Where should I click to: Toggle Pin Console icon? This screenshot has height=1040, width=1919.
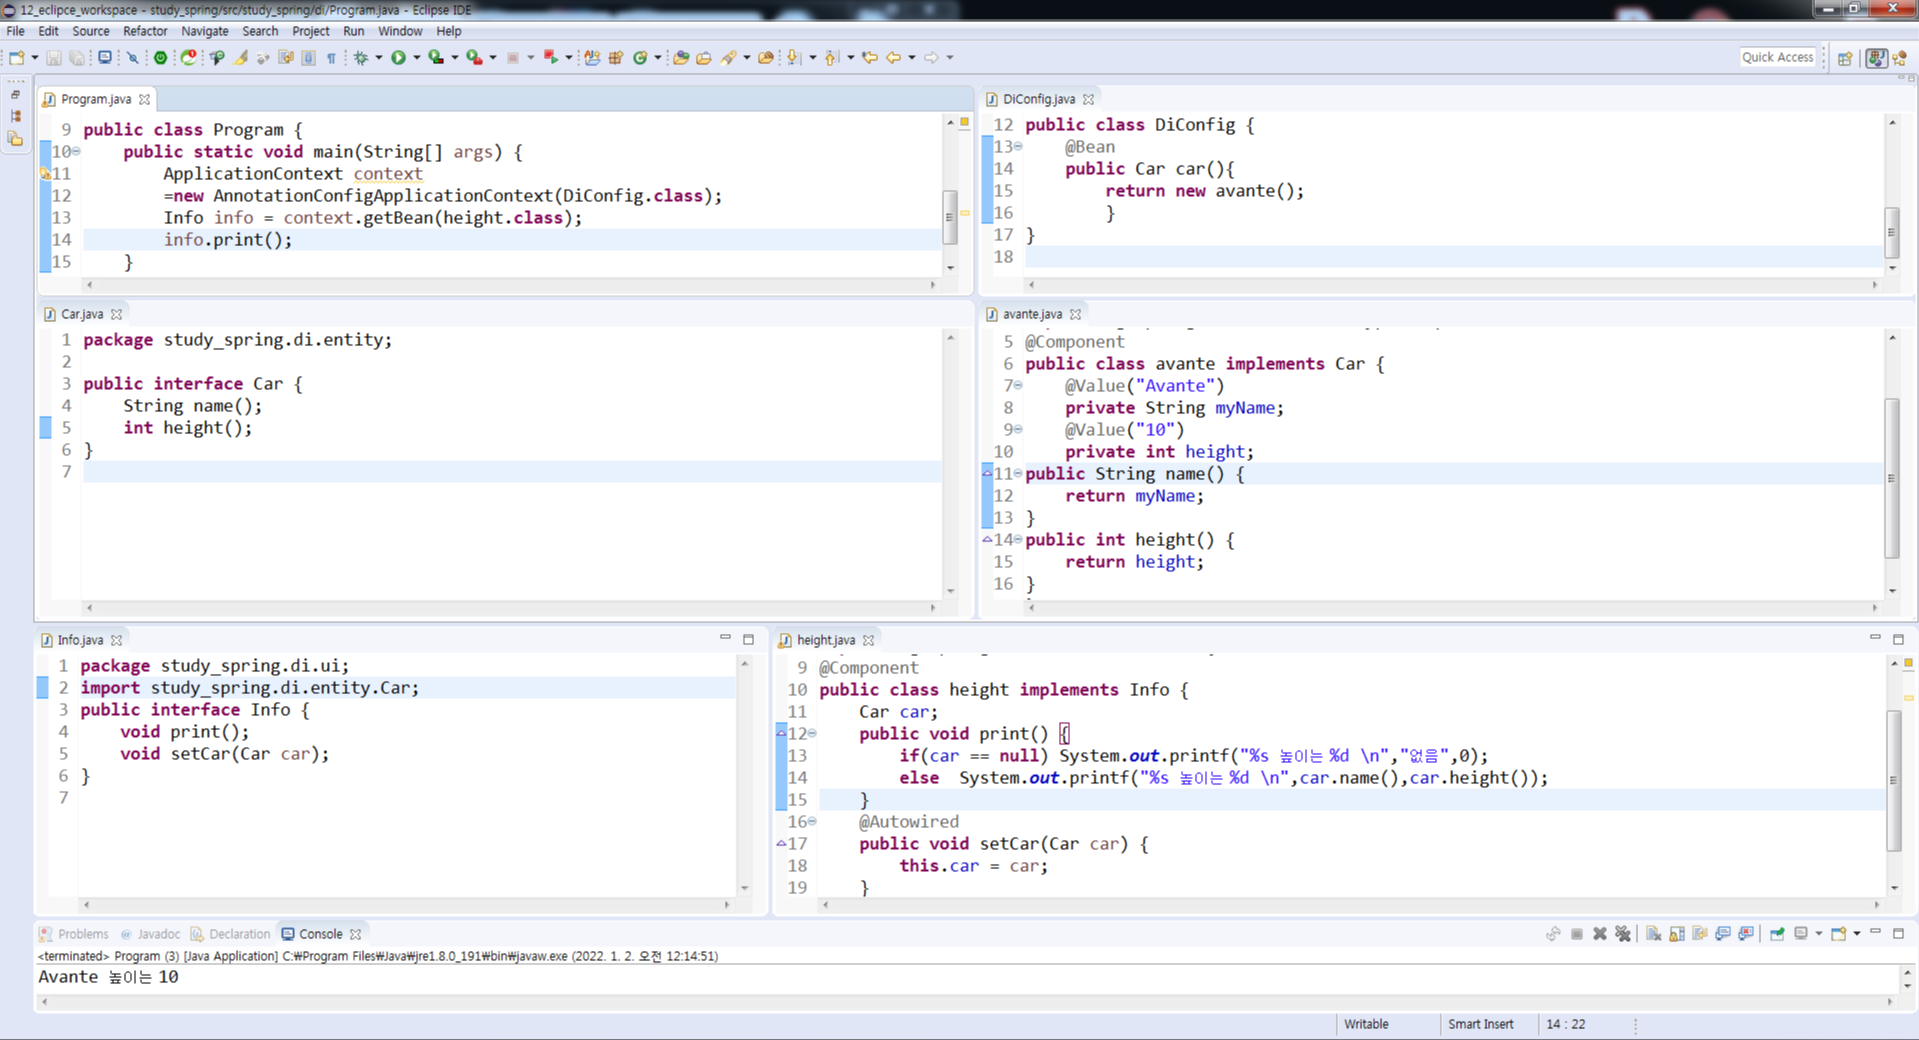point(1777,934)
